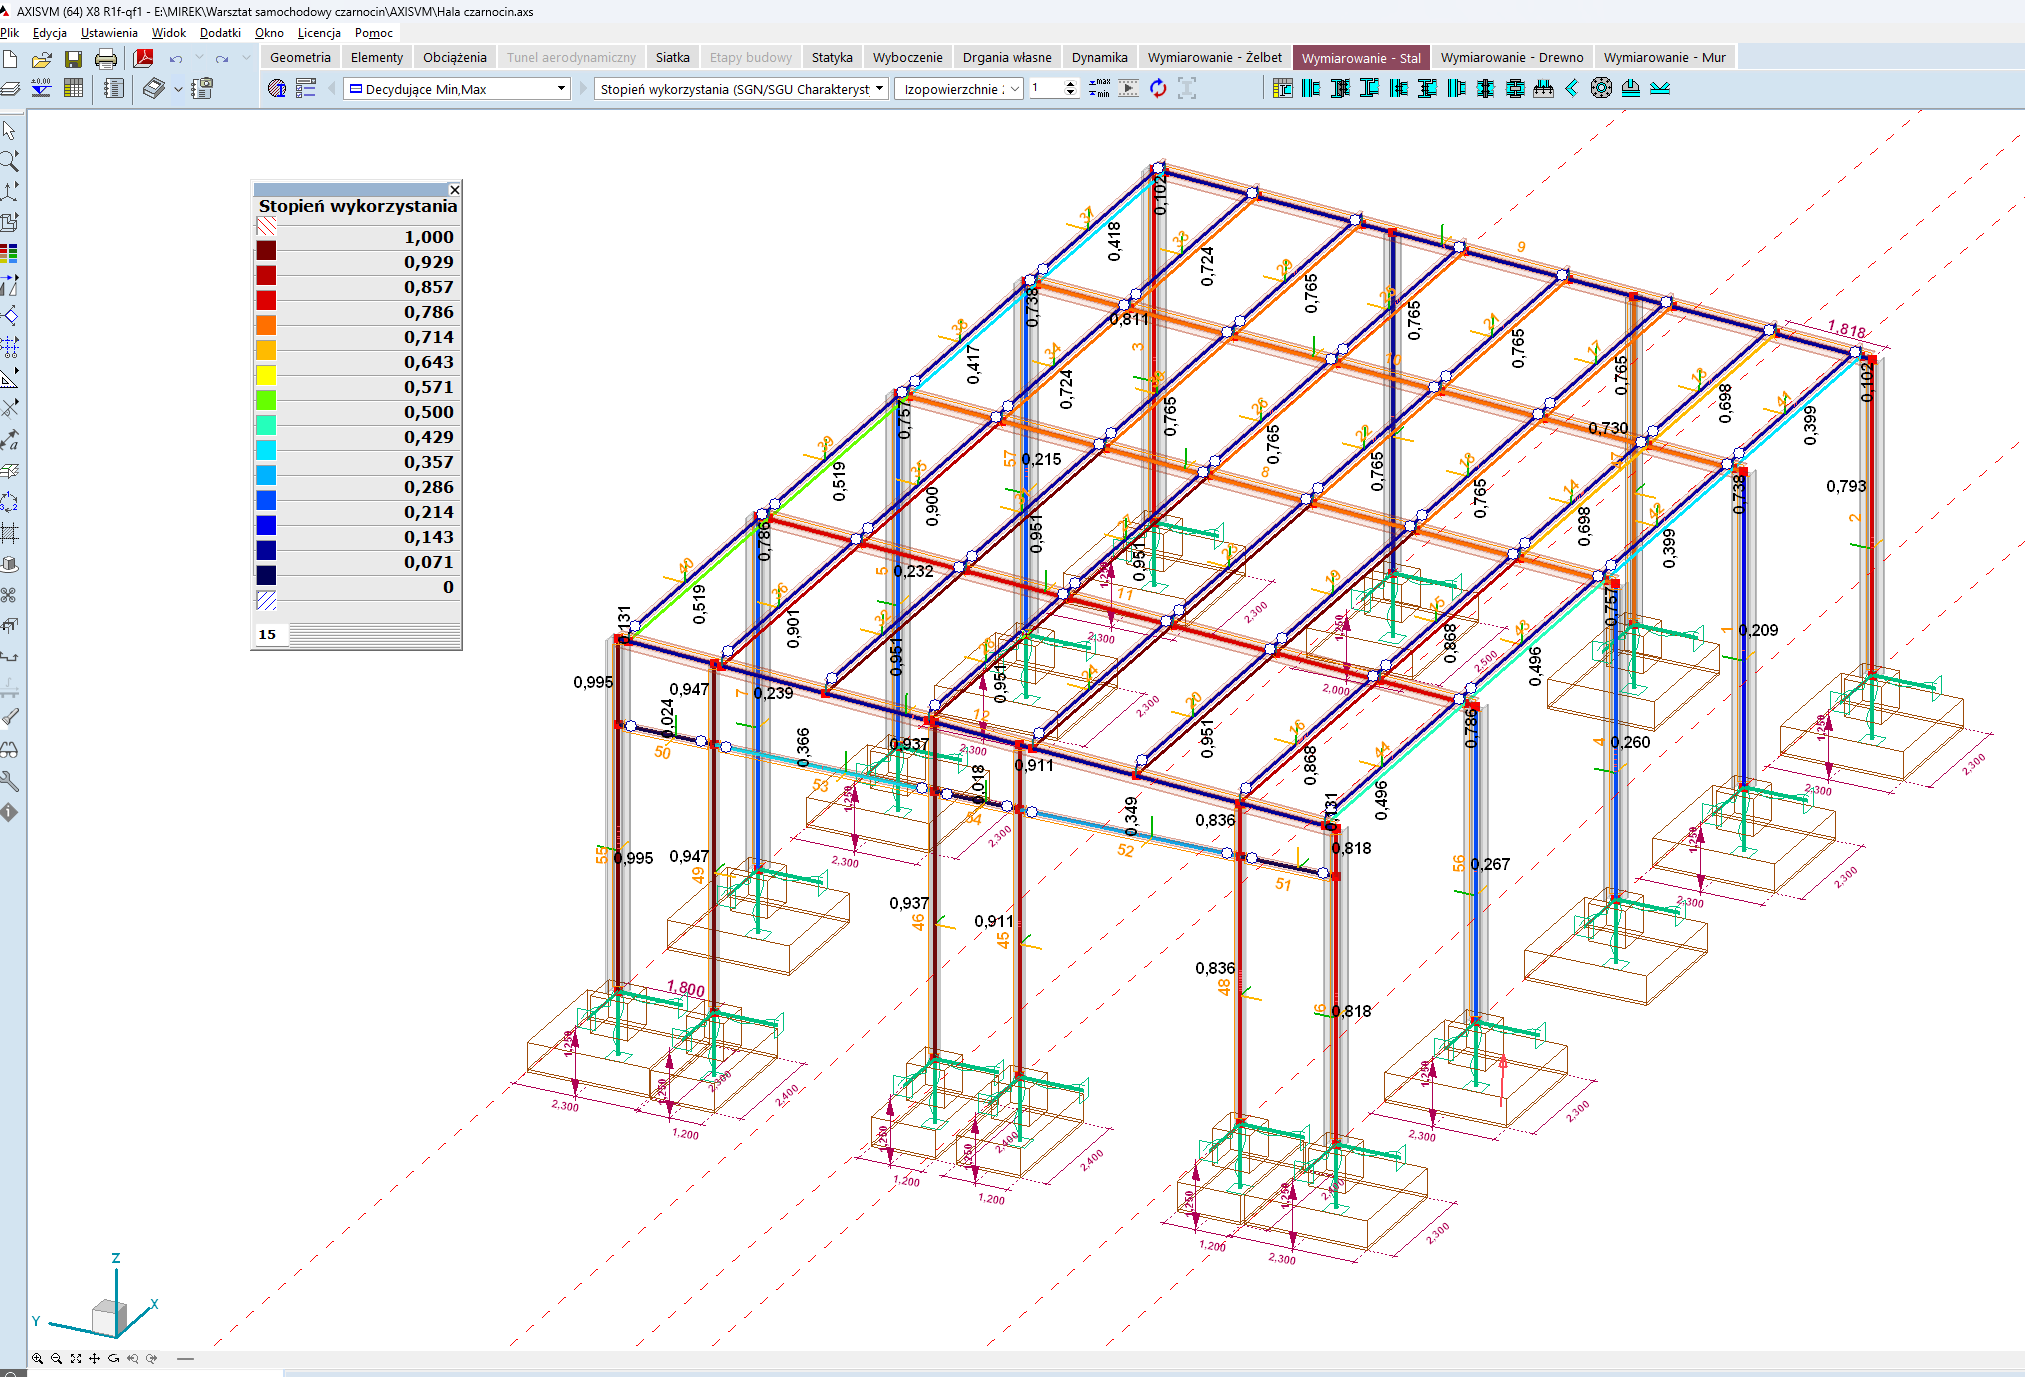Open the Widok menu
Screen dimensions: 2025x1377
click(168, 32)
